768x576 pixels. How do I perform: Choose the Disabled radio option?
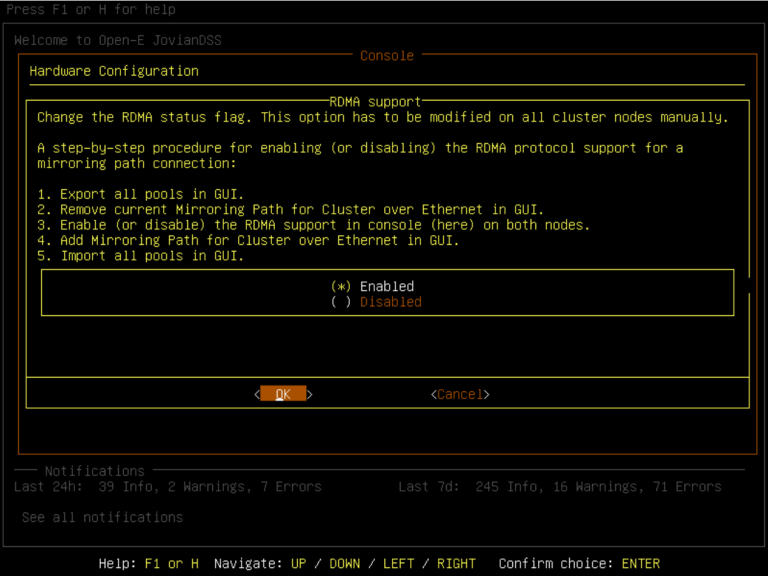pos(376,302)
